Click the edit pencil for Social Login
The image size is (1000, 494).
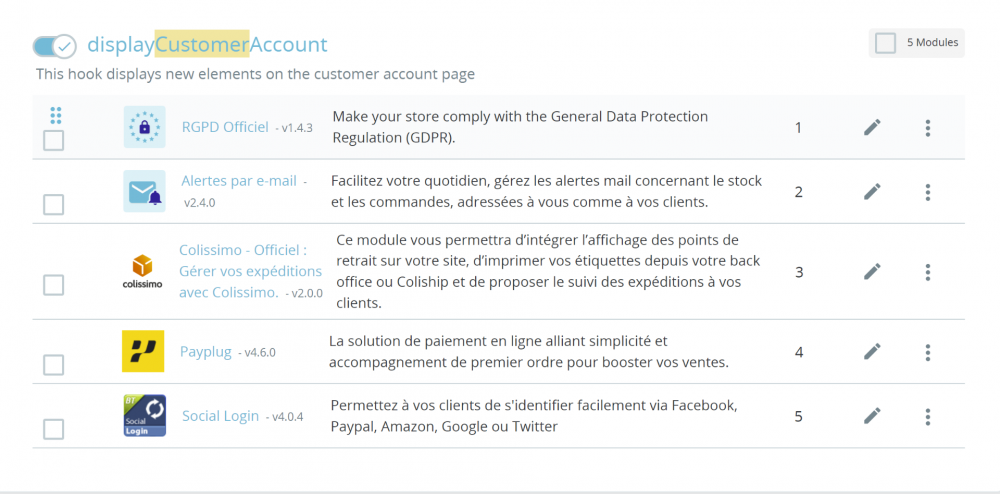(872, 415)
